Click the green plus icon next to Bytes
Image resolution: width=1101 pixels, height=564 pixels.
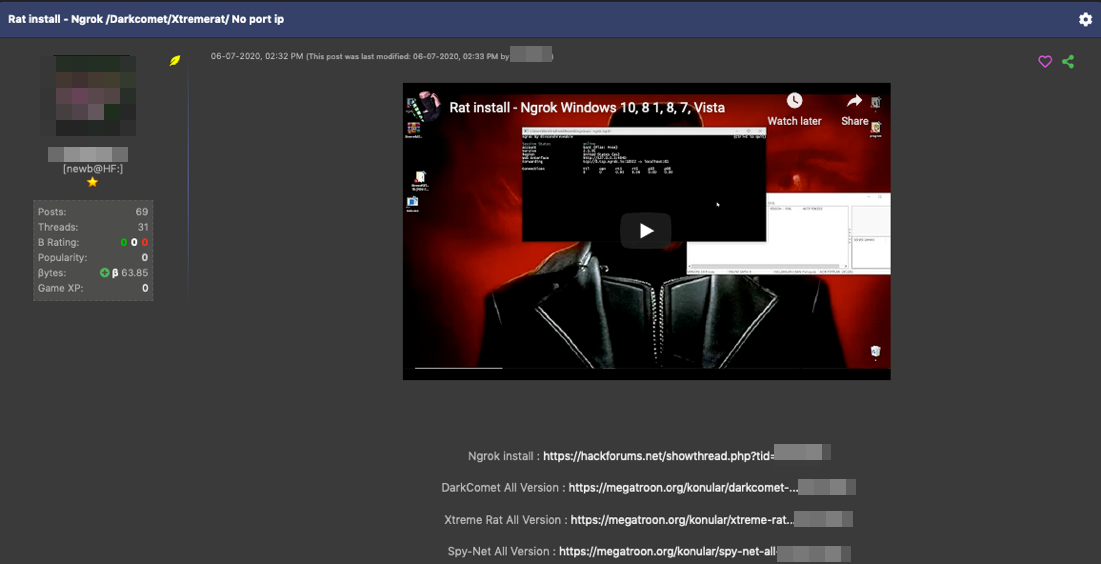pyautogui.click(x=105, y=273)
